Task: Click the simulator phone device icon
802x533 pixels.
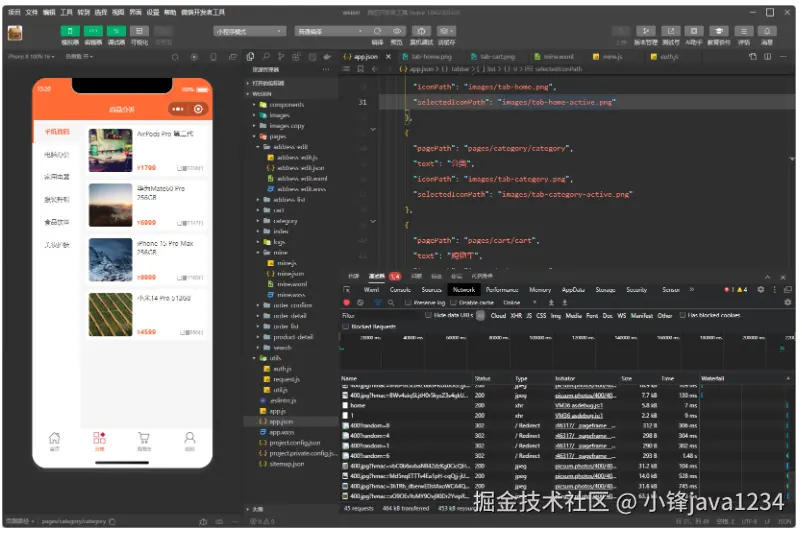Action: [x=213, y=57]
